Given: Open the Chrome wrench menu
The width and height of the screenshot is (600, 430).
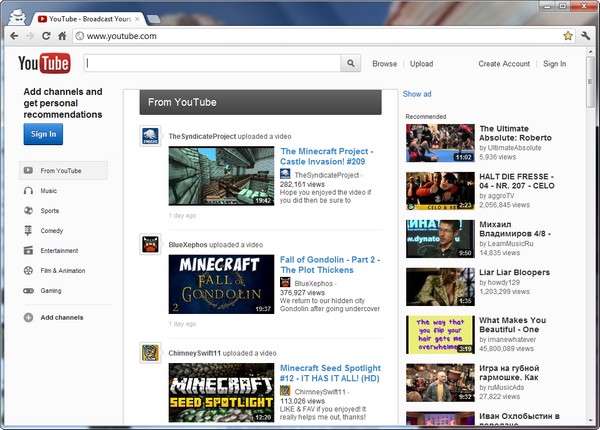Looking at the screenshot, I should [x=585, y=36].
